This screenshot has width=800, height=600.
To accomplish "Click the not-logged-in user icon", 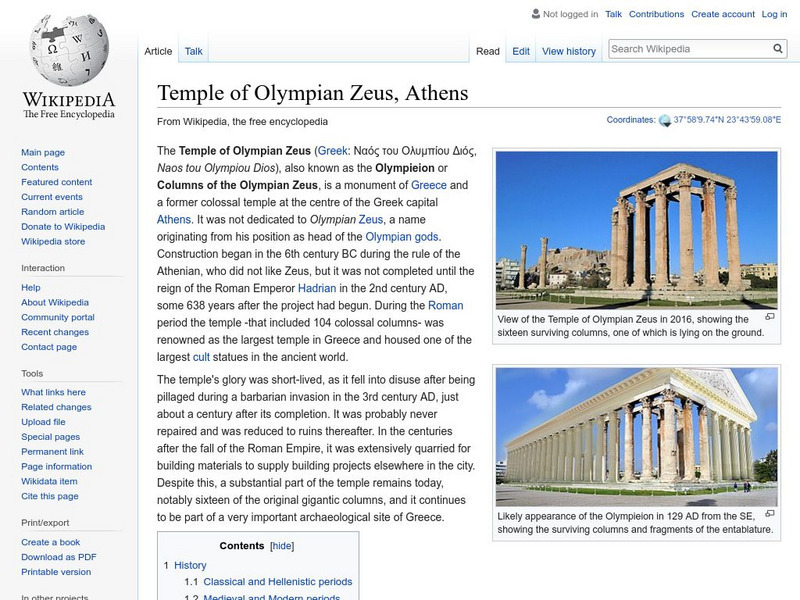I will click(535, 14).
